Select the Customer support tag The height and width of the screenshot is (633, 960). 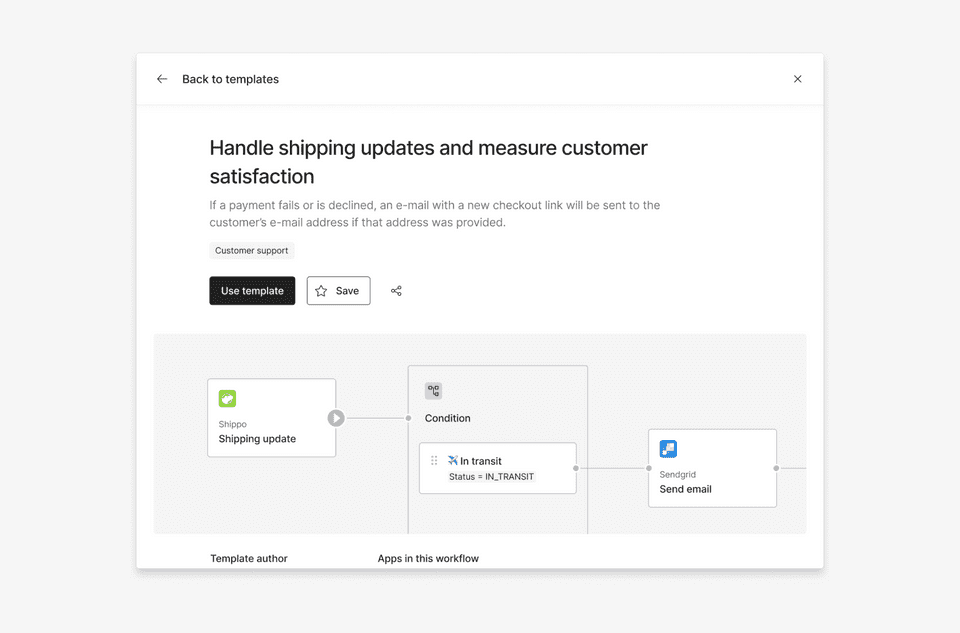click(x=252, y=250)
